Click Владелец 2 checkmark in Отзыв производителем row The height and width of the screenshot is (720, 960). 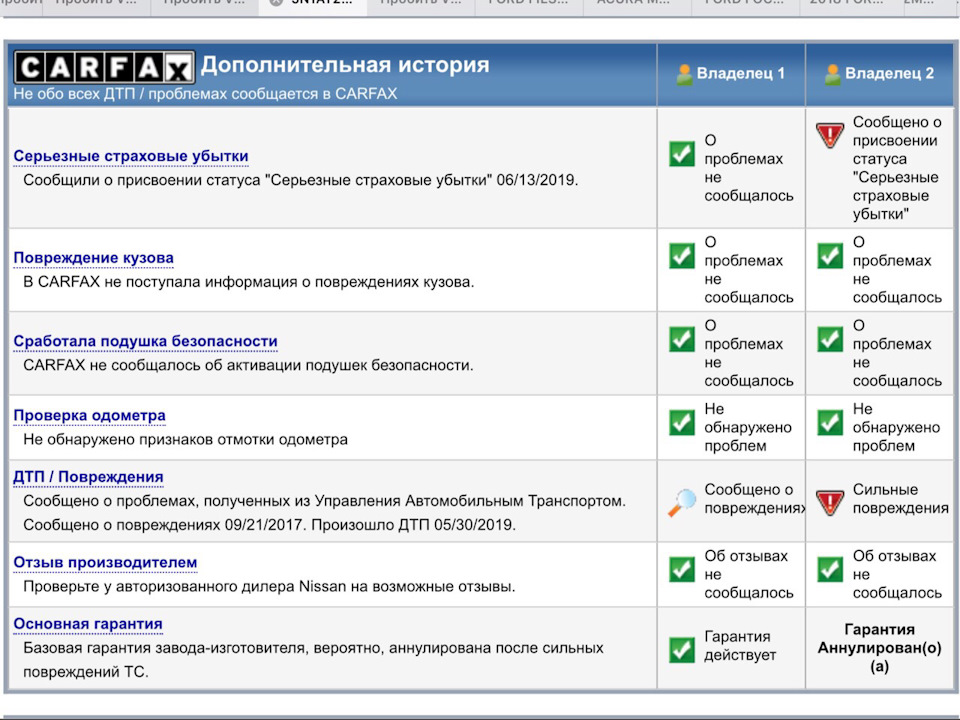pyautogui.click(x=830, y=569)
